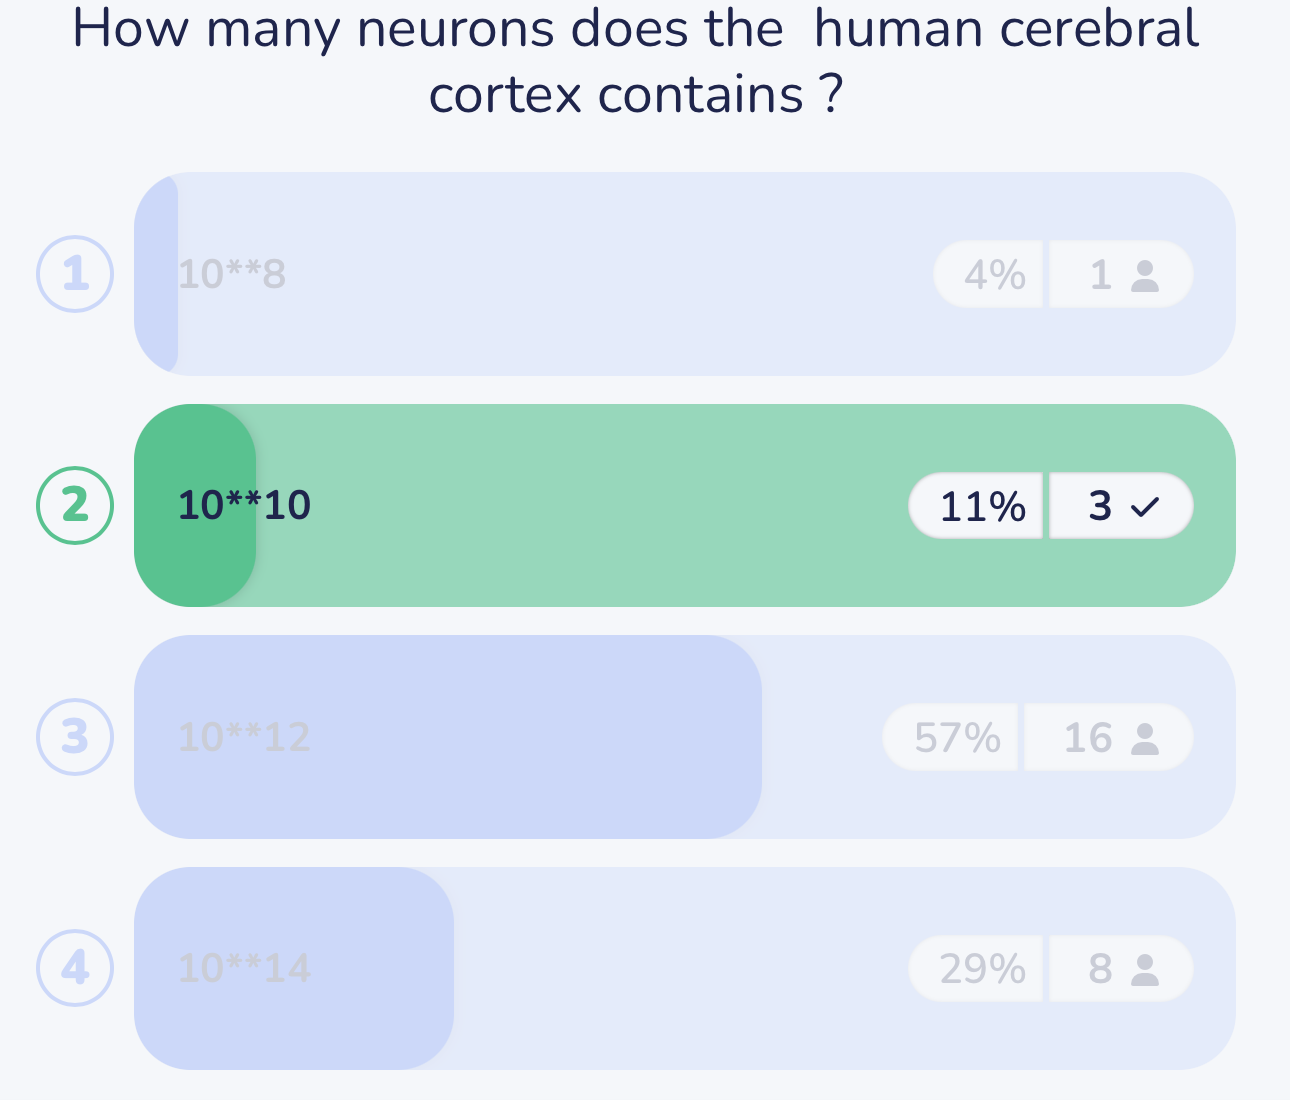Click the poll question heading text

(x=636, y=60)
